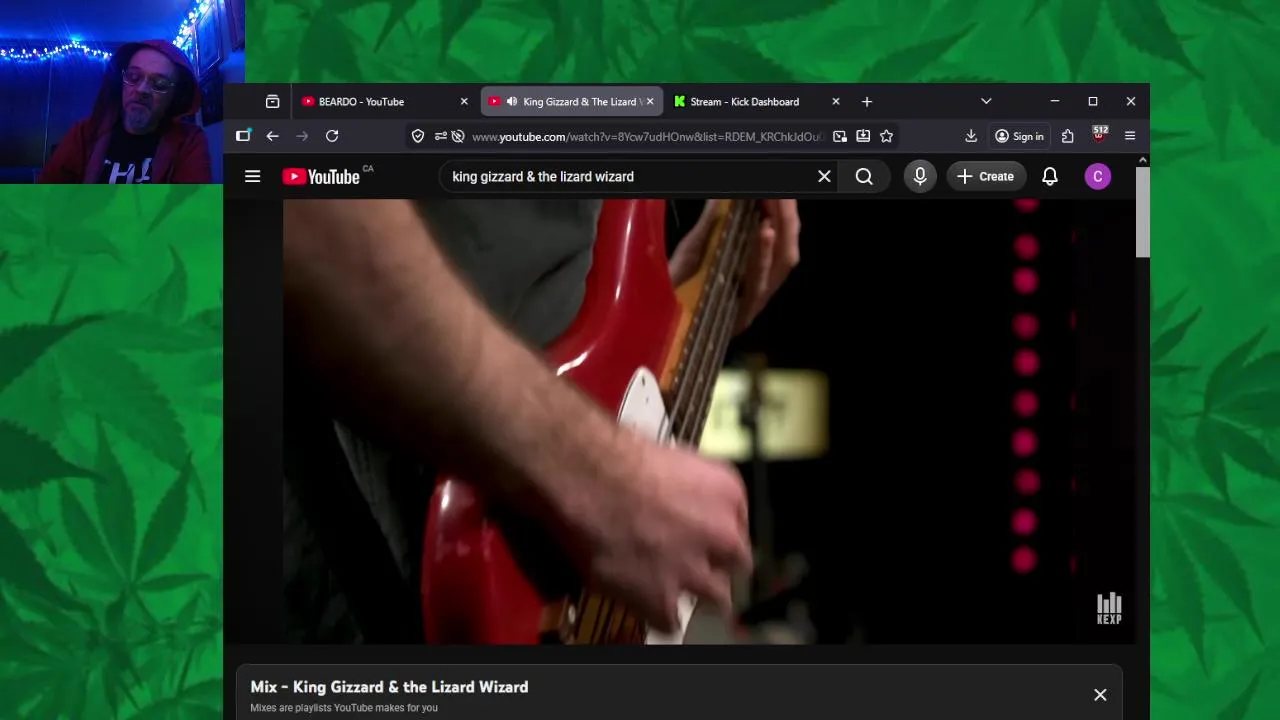1280x720 pixels.
Task: Open the browser downloads panel
Action: click(971, 136)
